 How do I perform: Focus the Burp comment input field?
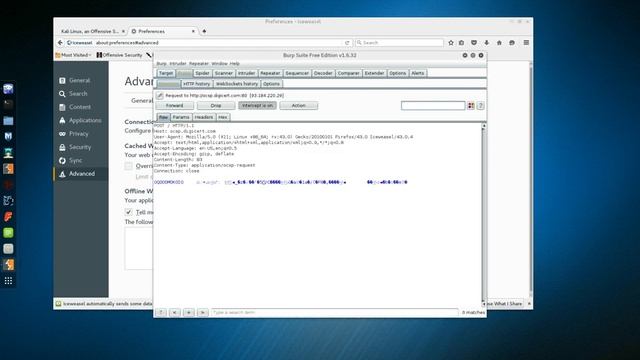coord(433,106)
